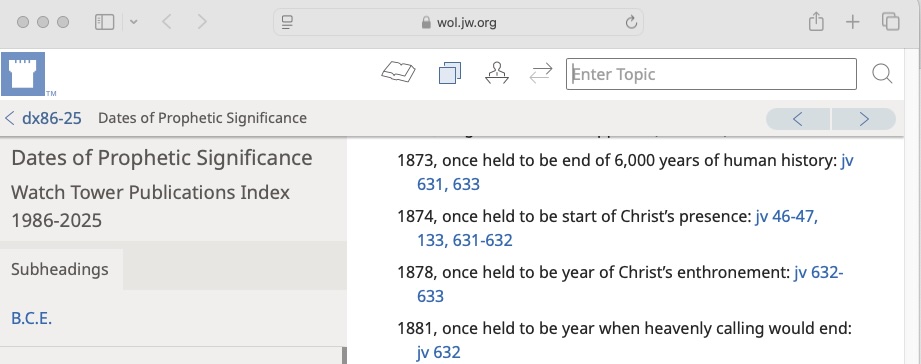This screenshot has height=364, width=921.
Task: Show the tab overview in Safari
Action: point(891,22)
